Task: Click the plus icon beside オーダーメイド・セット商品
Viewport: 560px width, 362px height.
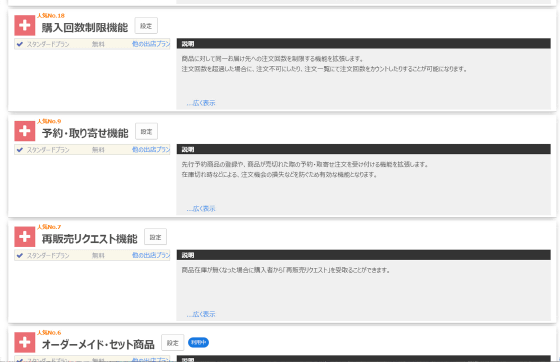Action: click(x=25, y=342)
